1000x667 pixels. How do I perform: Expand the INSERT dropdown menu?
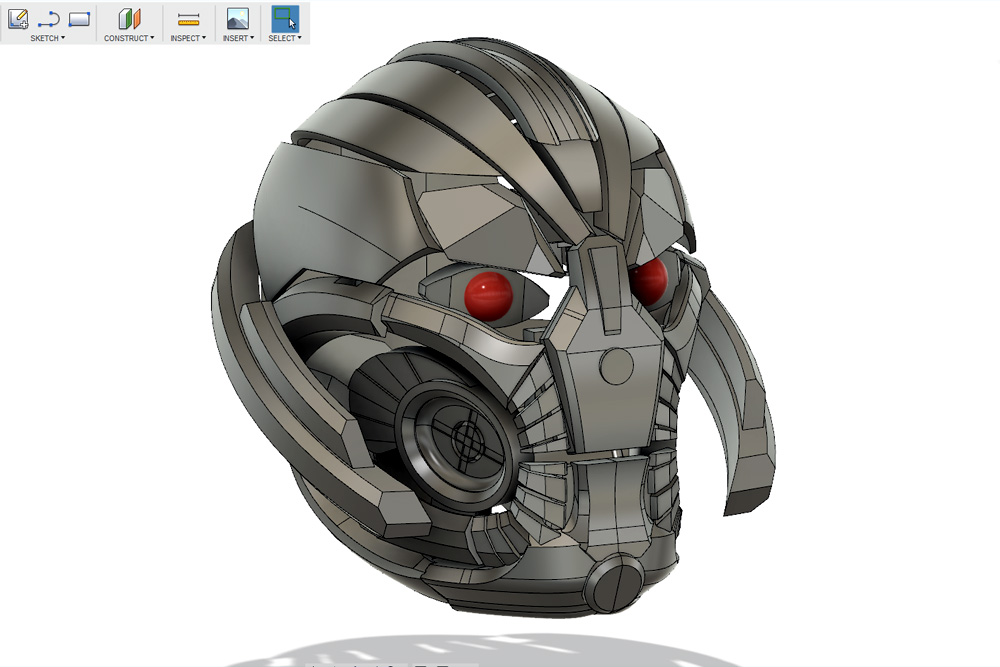(x=238, y=38)
